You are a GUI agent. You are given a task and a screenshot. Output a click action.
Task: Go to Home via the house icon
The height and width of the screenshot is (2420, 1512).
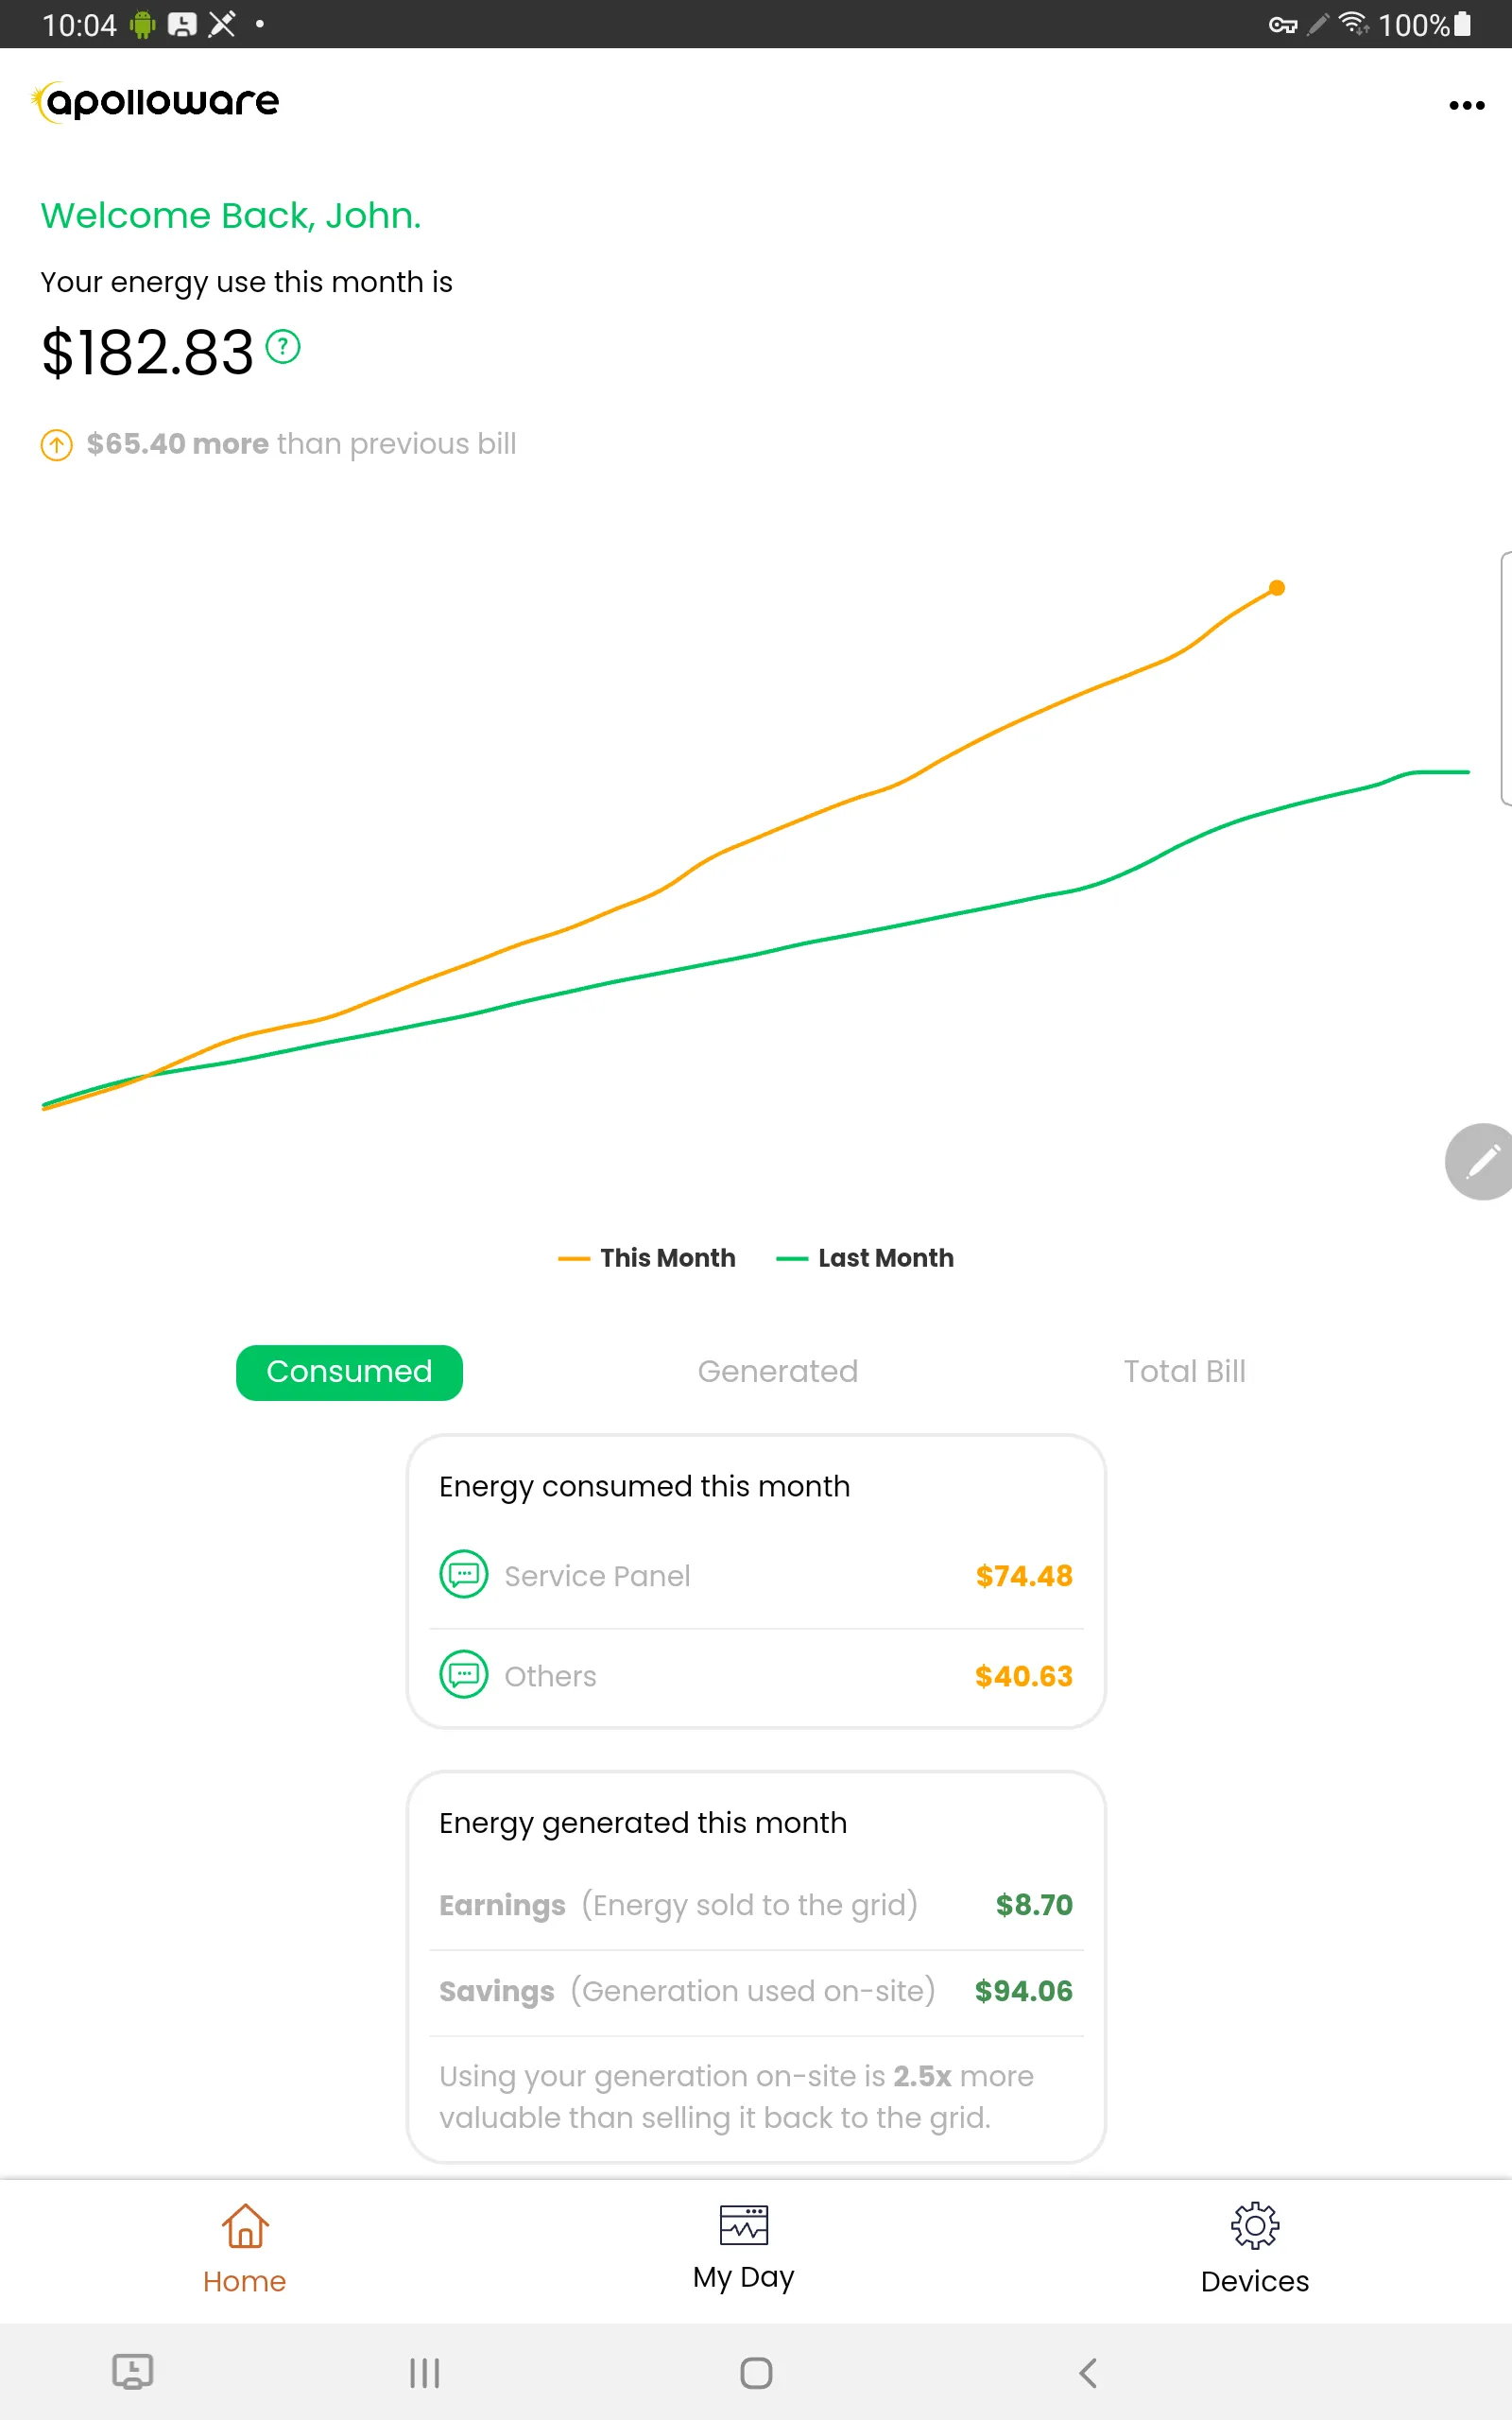[x=245, y=2226]
